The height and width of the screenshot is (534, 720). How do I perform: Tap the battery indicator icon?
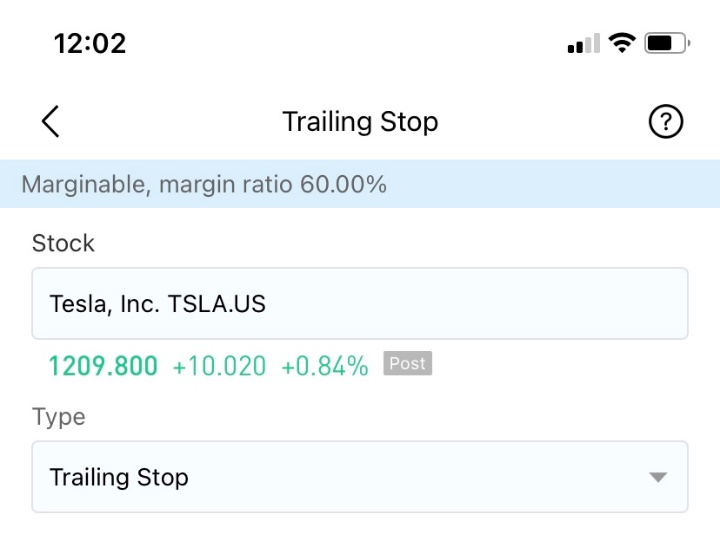[x=667, y=43]
